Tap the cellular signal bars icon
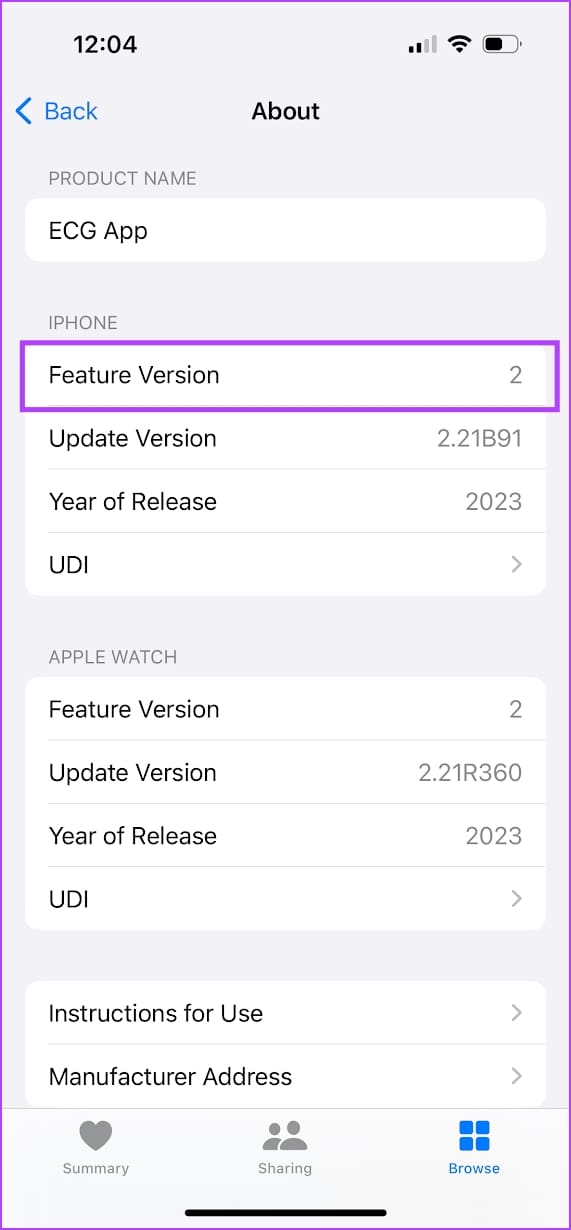This screenshot has height=1230, width=571. [423, 45]
